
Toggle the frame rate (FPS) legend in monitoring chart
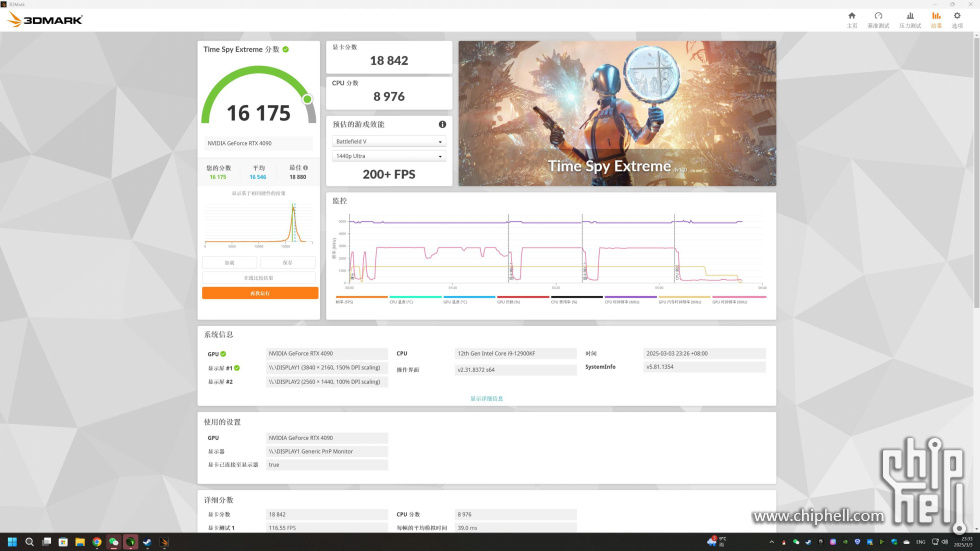click(361, 299)
